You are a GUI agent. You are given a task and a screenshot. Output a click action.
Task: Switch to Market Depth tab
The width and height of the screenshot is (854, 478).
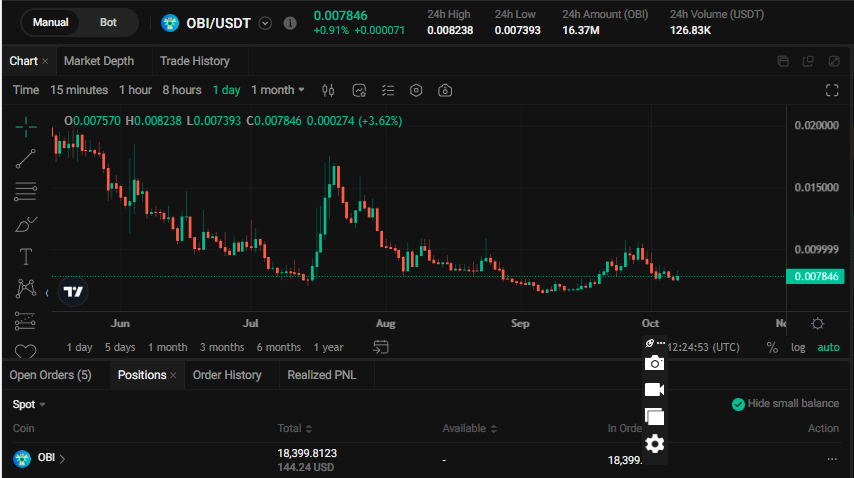[x=99, y=61]
